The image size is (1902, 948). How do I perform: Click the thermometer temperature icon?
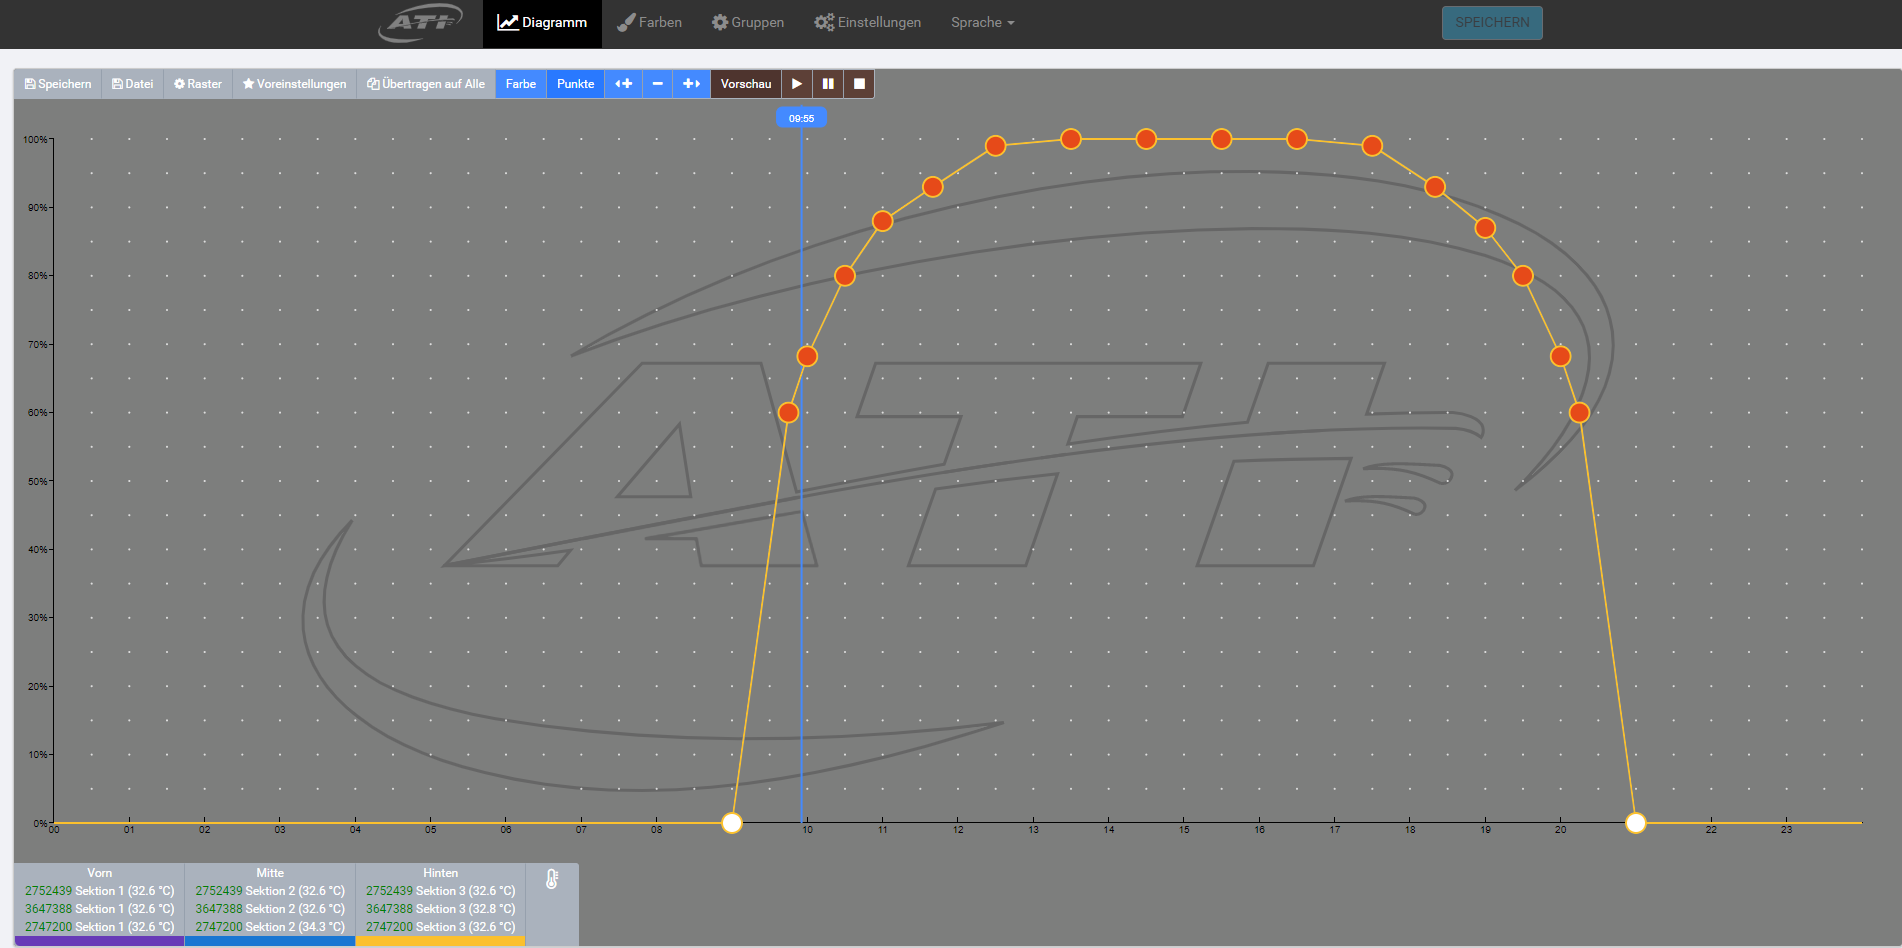pos(552,879)
